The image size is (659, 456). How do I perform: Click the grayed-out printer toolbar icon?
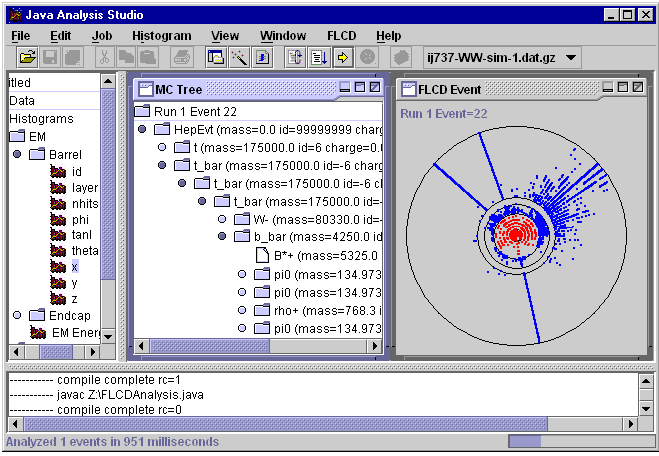point(181,58)
